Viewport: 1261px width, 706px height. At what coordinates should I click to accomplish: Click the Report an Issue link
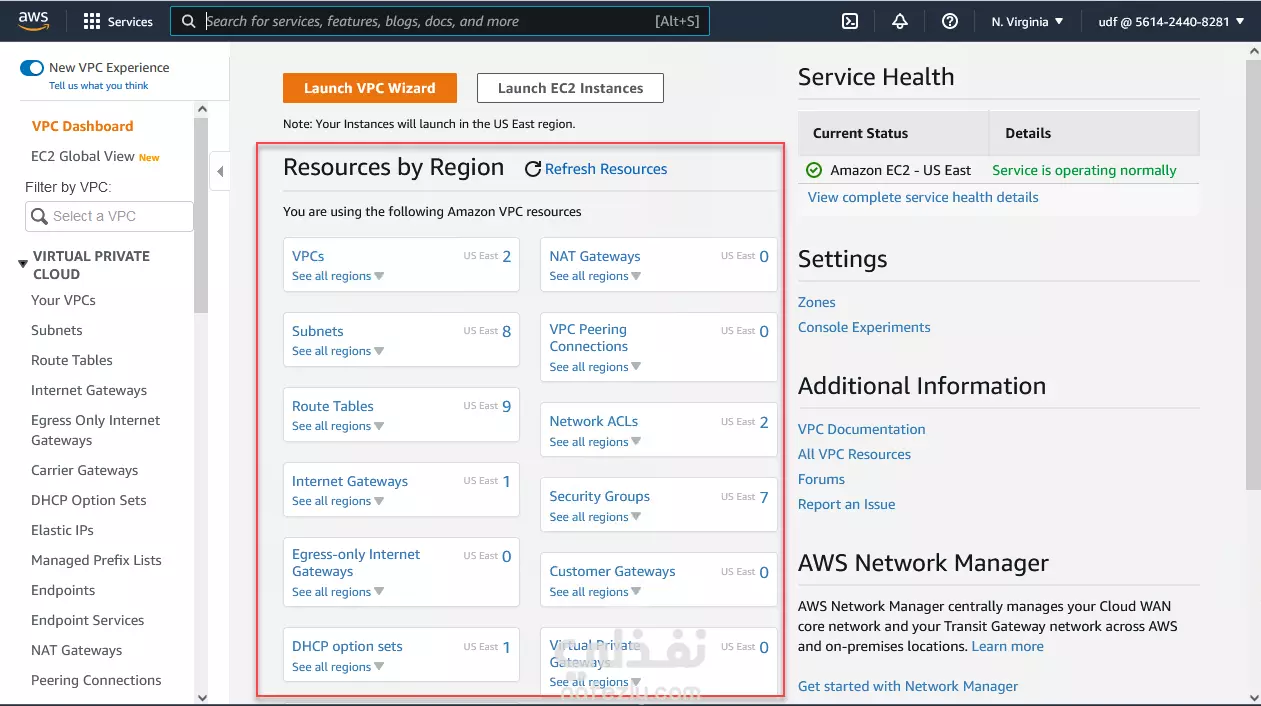(x=847, y=504)
